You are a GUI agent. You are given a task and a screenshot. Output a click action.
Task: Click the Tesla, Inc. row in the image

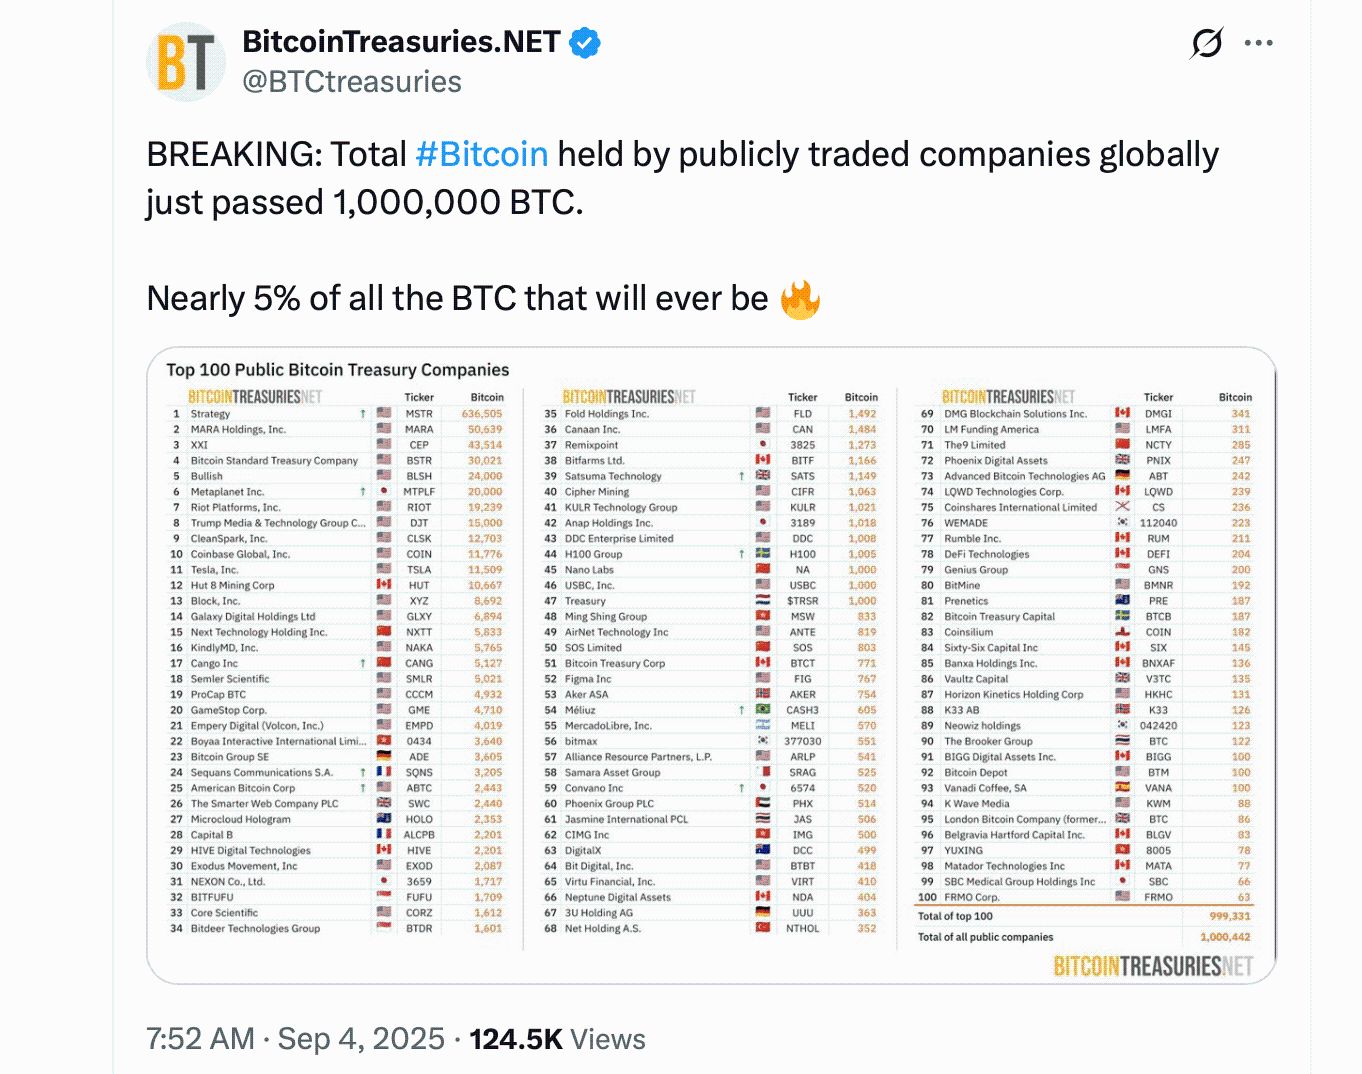[x=337, y=570]
